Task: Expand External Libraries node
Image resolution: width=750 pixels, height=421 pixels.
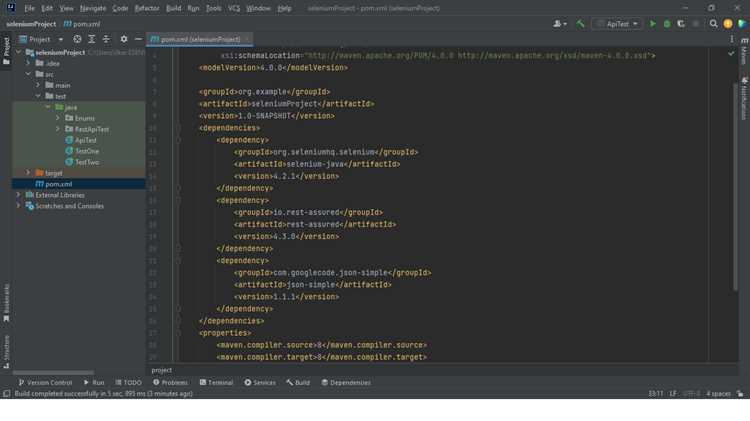Action: click(x=19, y=195)
